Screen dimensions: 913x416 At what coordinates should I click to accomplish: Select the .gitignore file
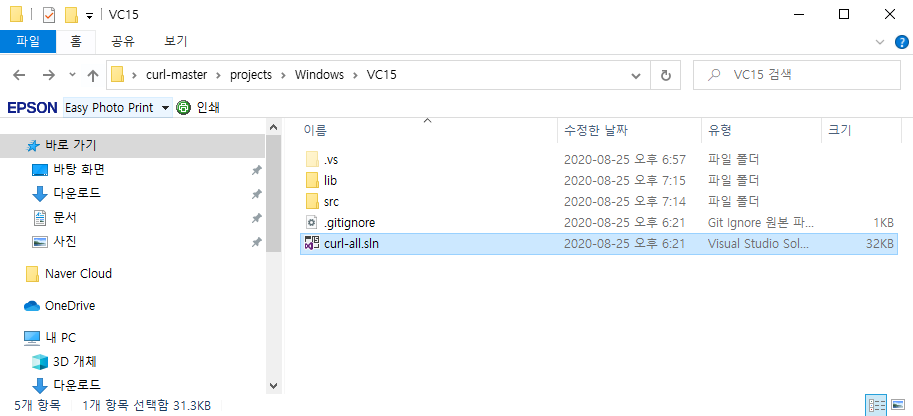349,222
